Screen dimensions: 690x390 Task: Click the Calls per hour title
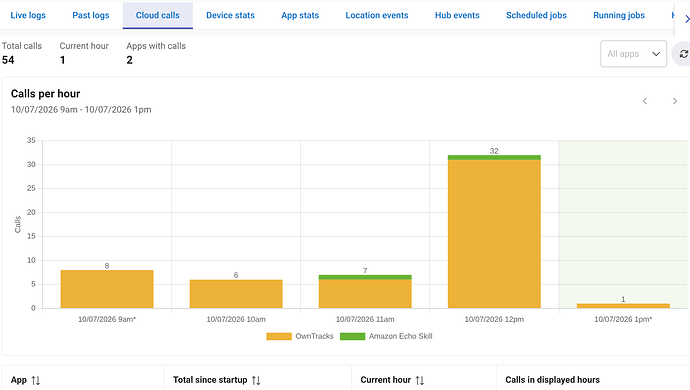[x=45, y=94]
